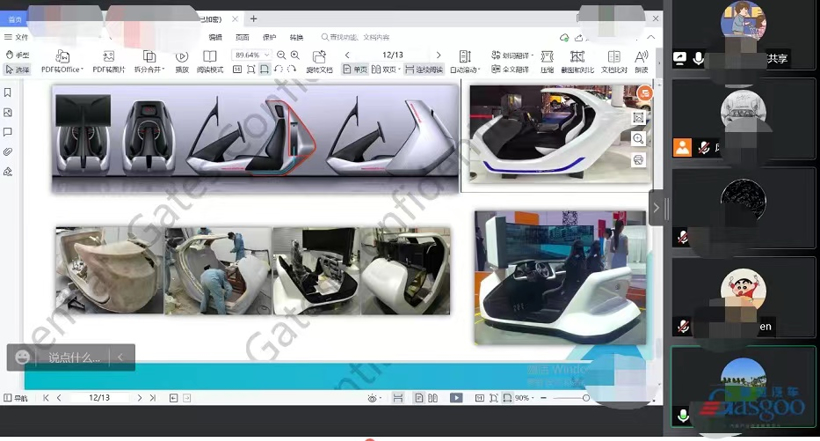Toggle single page view (单页)
Screen dimensions: 820x441
pyautogui.click(x=354, y=70)
